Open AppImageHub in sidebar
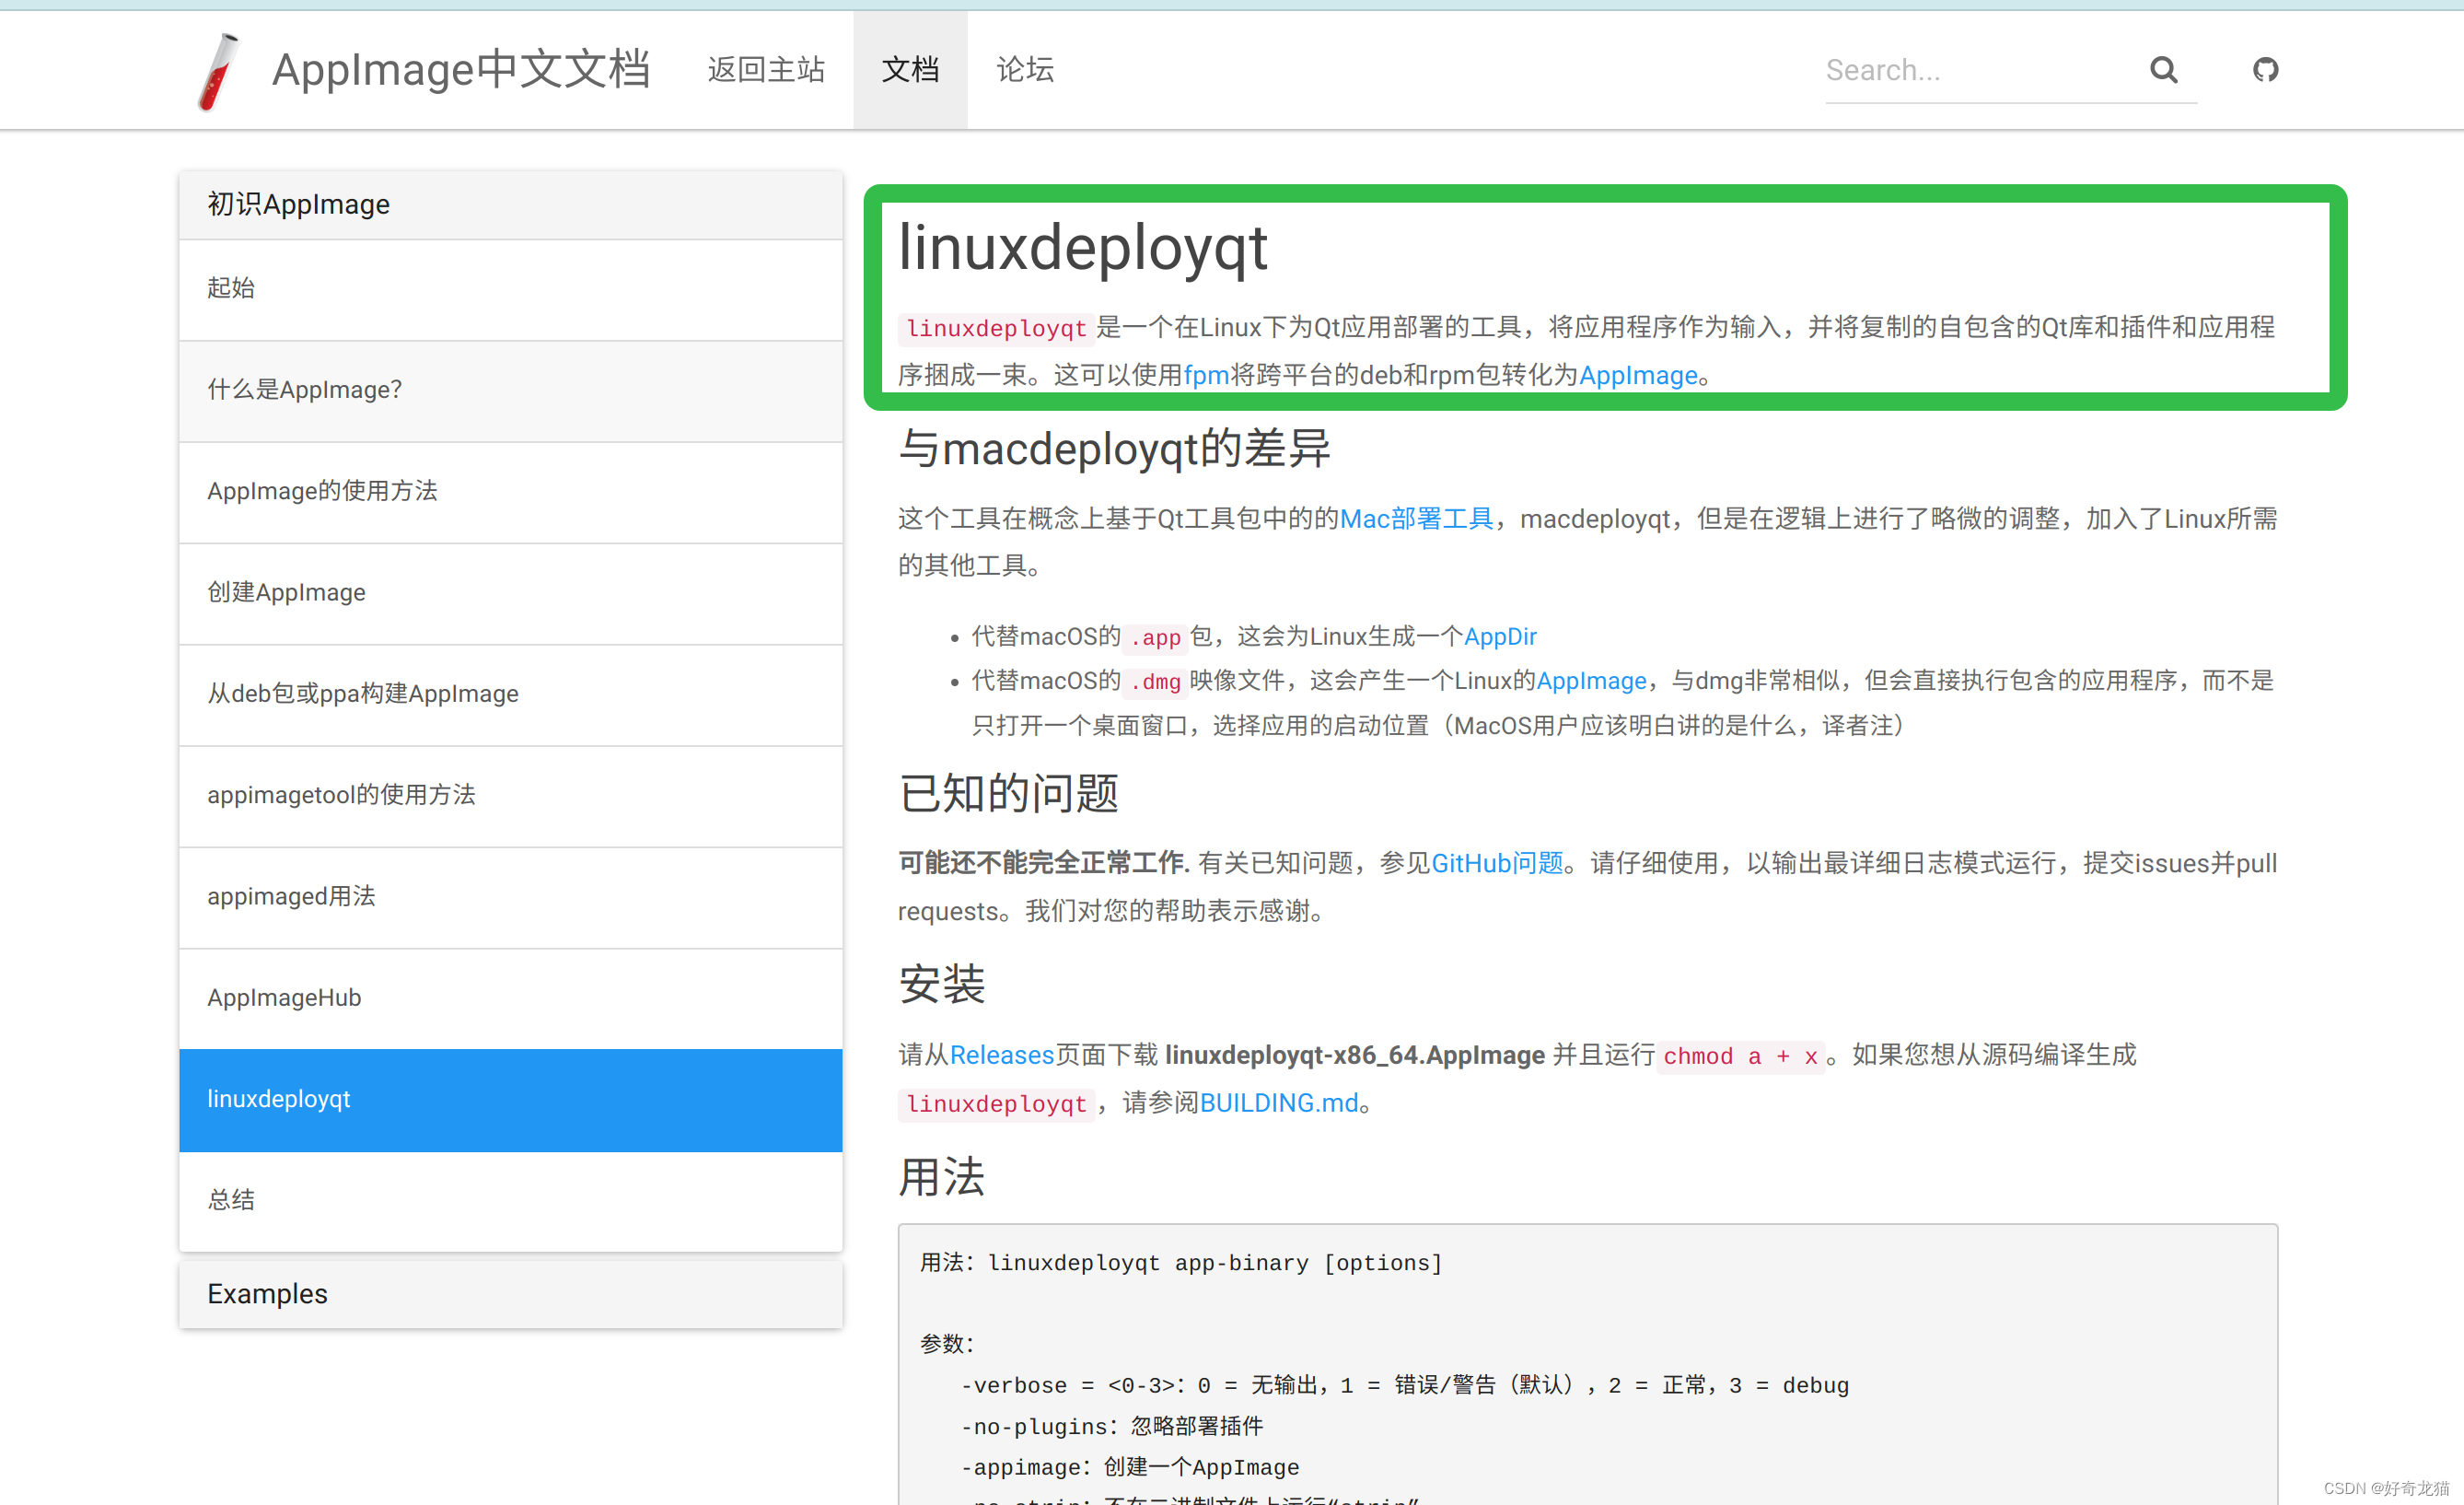Viewport: 2464px width, 1505px height. (x=510, y=998)
